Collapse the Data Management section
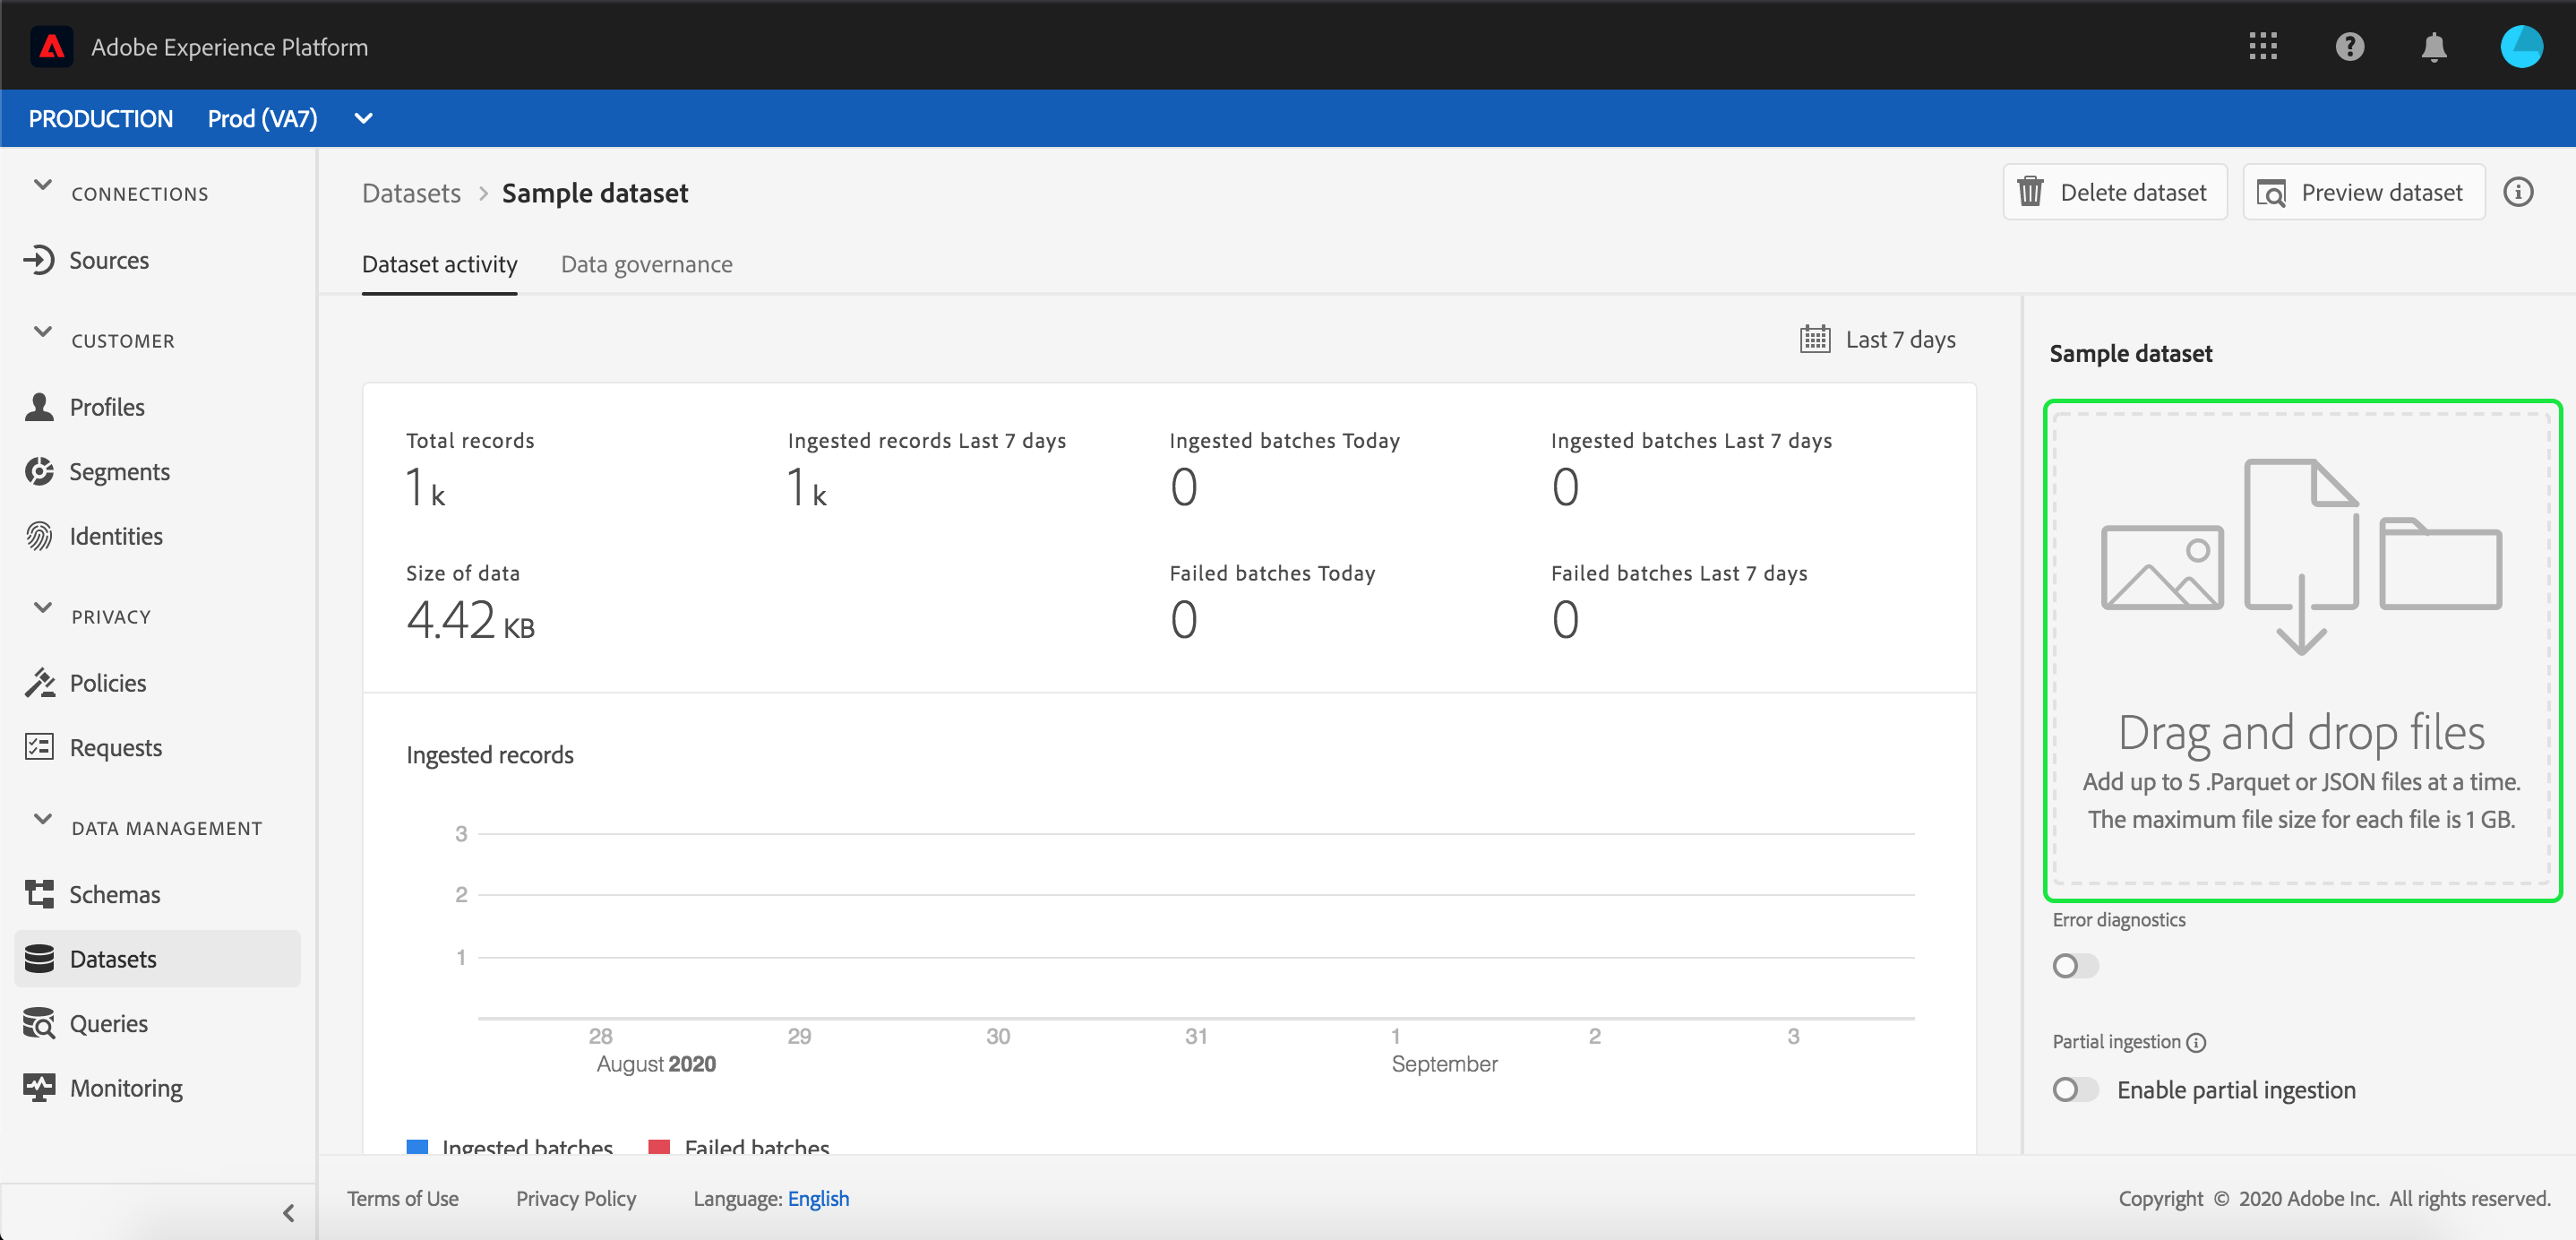The width and height of the screenshot is (2576, 1240). click(x=43, y=819)
